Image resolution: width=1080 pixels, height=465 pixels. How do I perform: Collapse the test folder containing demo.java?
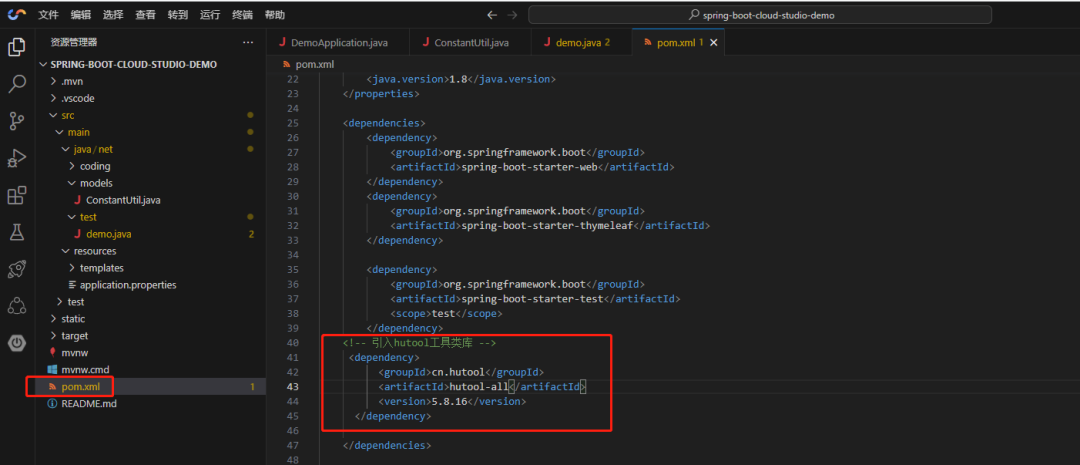coord(150,217)
